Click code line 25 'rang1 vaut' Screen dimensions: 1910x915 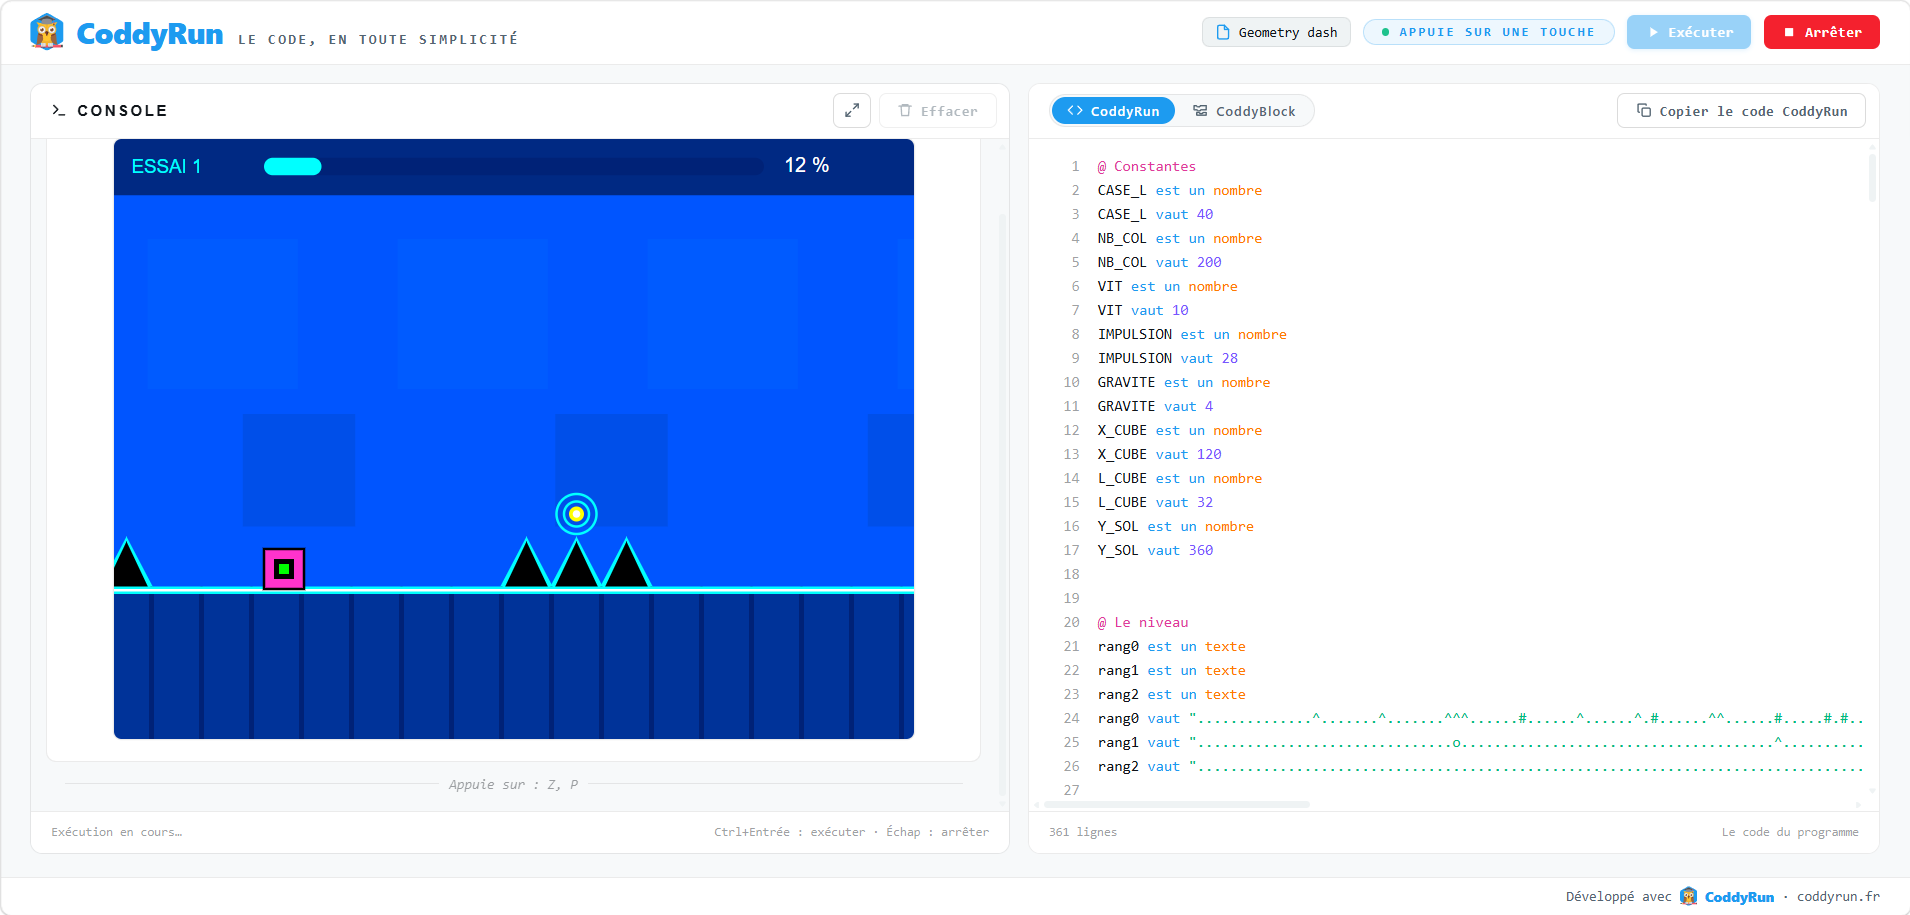1480,742
